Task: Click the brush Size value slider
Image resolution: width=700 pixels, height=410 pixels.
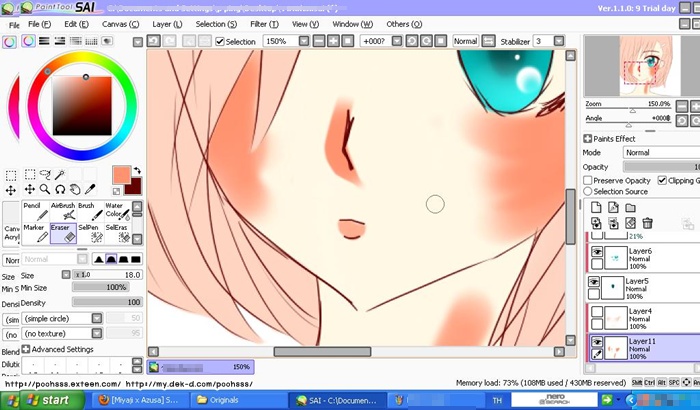Action: [107, 275]
